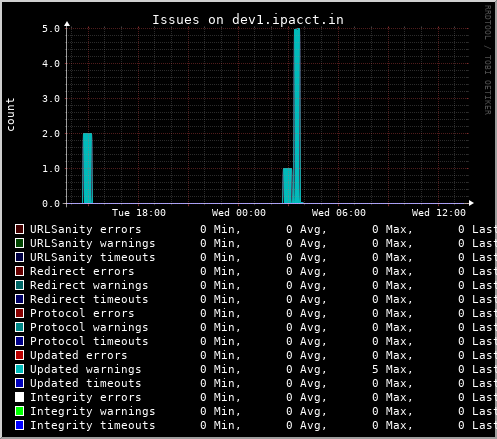Image resolution: width=497 pixels, height=439 pixels.
Task: Click the Integrity warnings bright green swatch
Action: pos(19,411)
